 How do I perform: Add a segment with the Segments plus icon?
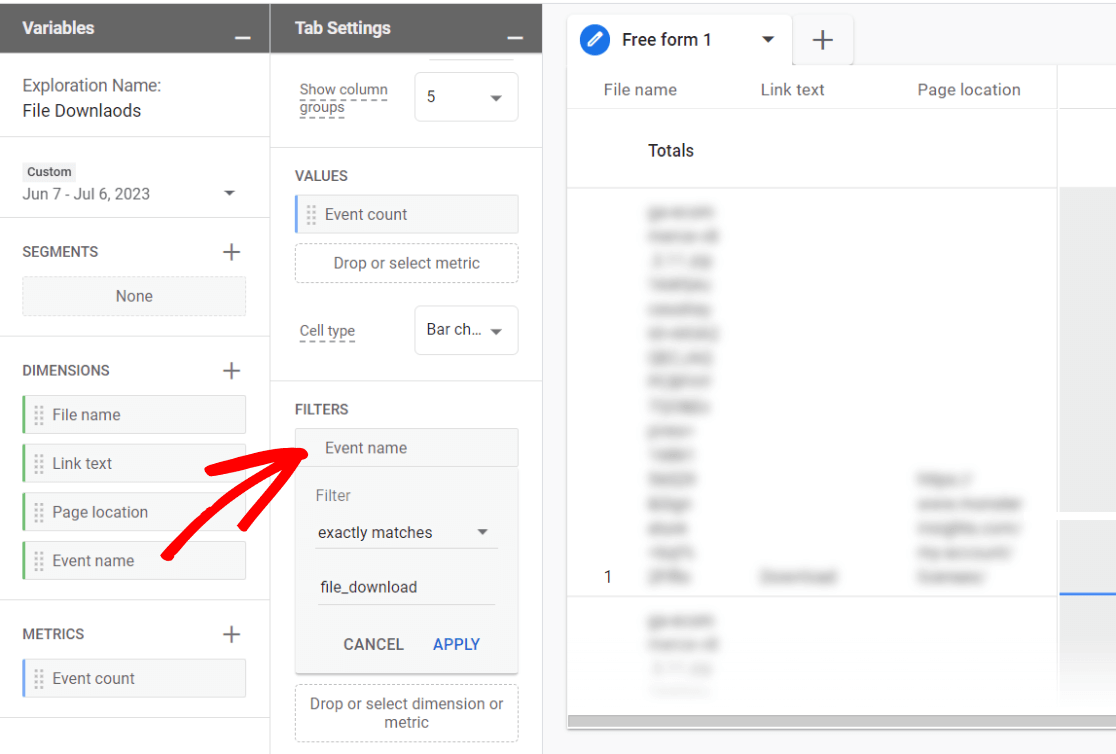tap(231, 251)
